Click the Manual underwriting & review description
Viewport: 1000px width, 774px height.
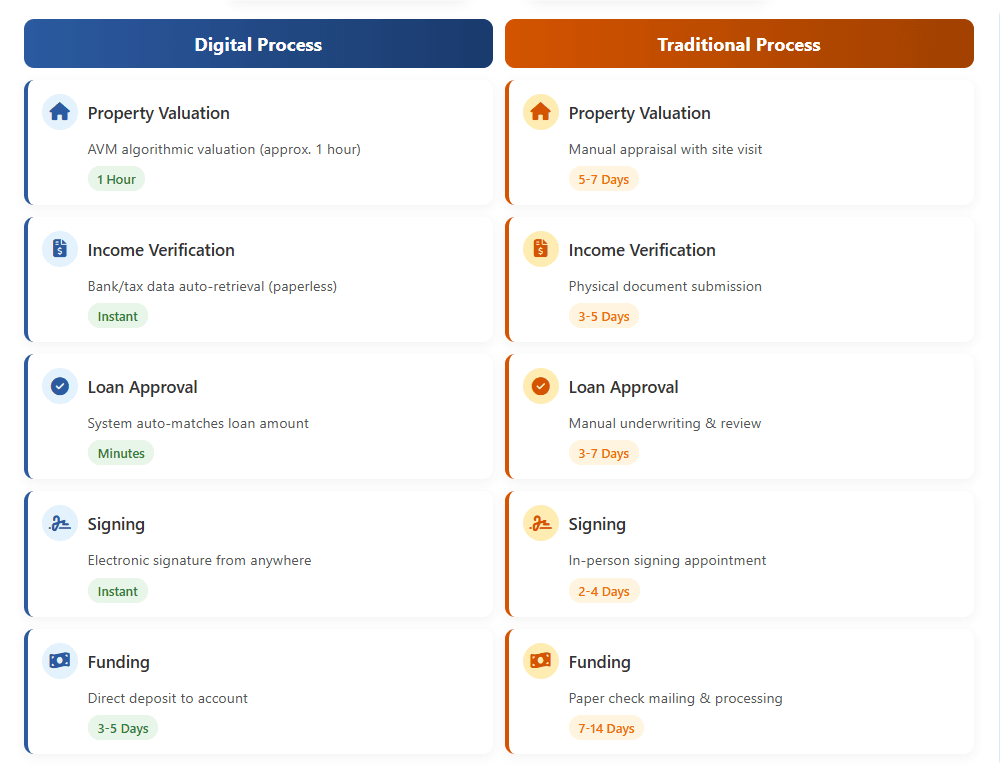pos(665,423)
